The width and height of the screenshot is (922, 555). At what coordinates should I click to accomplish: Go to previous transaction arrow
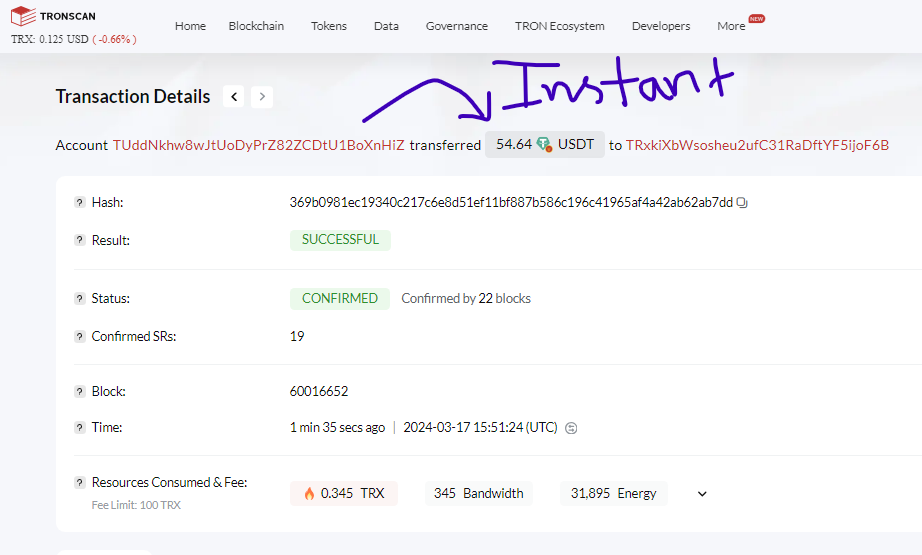point(233,96)
